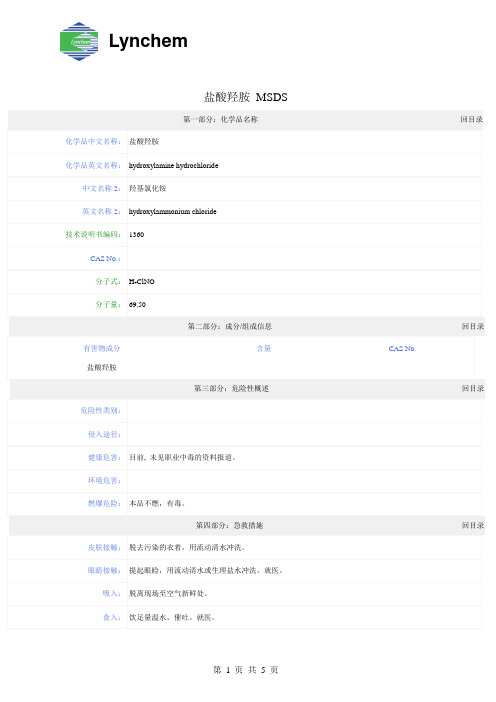The width and height of the screenshot is (496, 702).
Task: Select the value 羟基氯化铵
Action: pyautogui.click(x=148, y=188)
